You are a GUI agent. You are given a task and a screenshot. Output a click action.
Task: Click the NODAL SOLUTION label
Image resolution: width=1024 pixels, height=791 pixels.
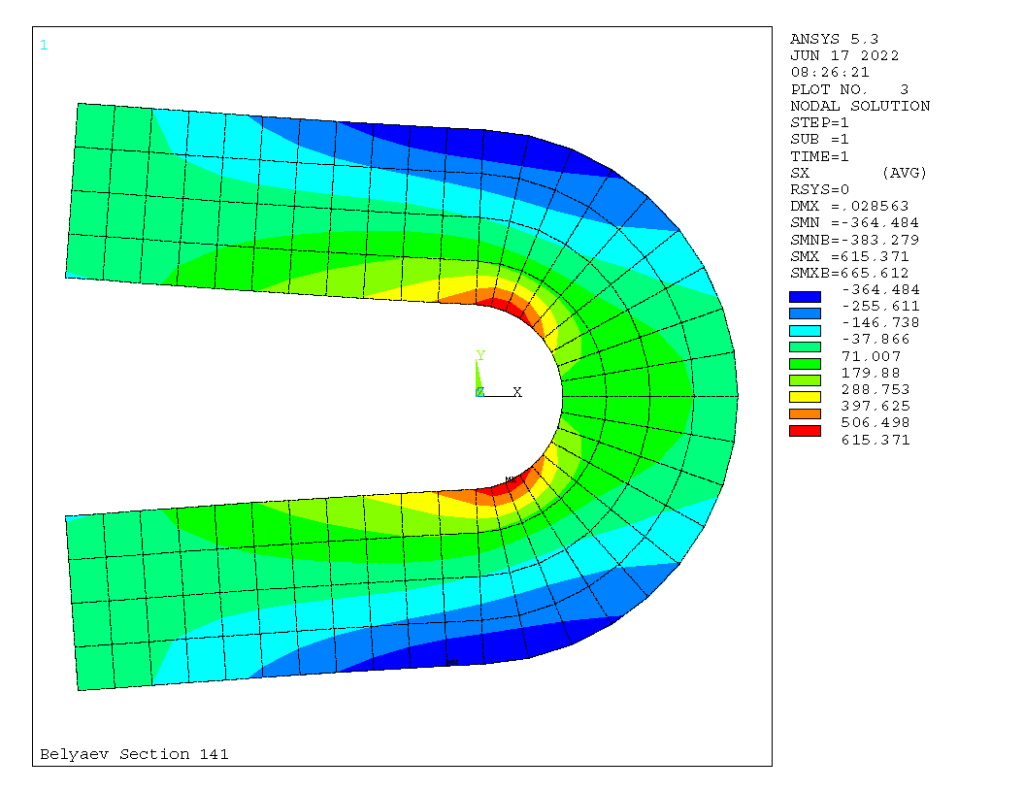859,106
